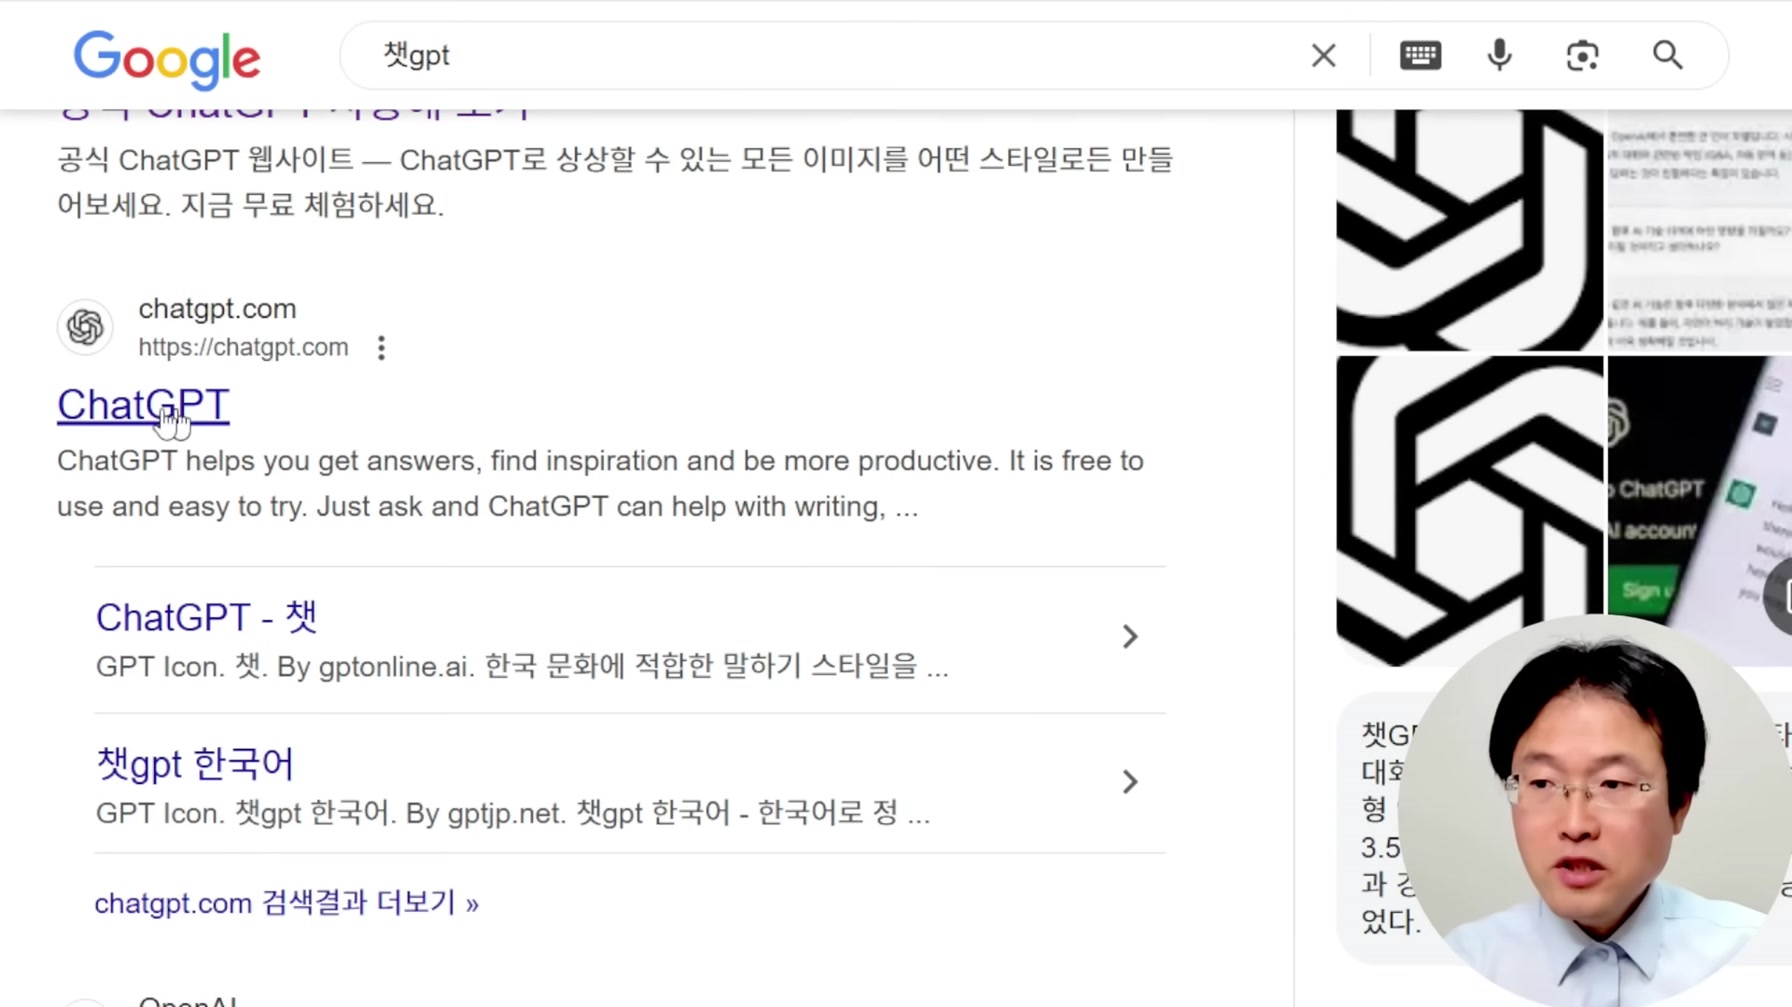Clear the search box with the X icon
Screen dimensions: 1792x1007
pos(1323,56)
